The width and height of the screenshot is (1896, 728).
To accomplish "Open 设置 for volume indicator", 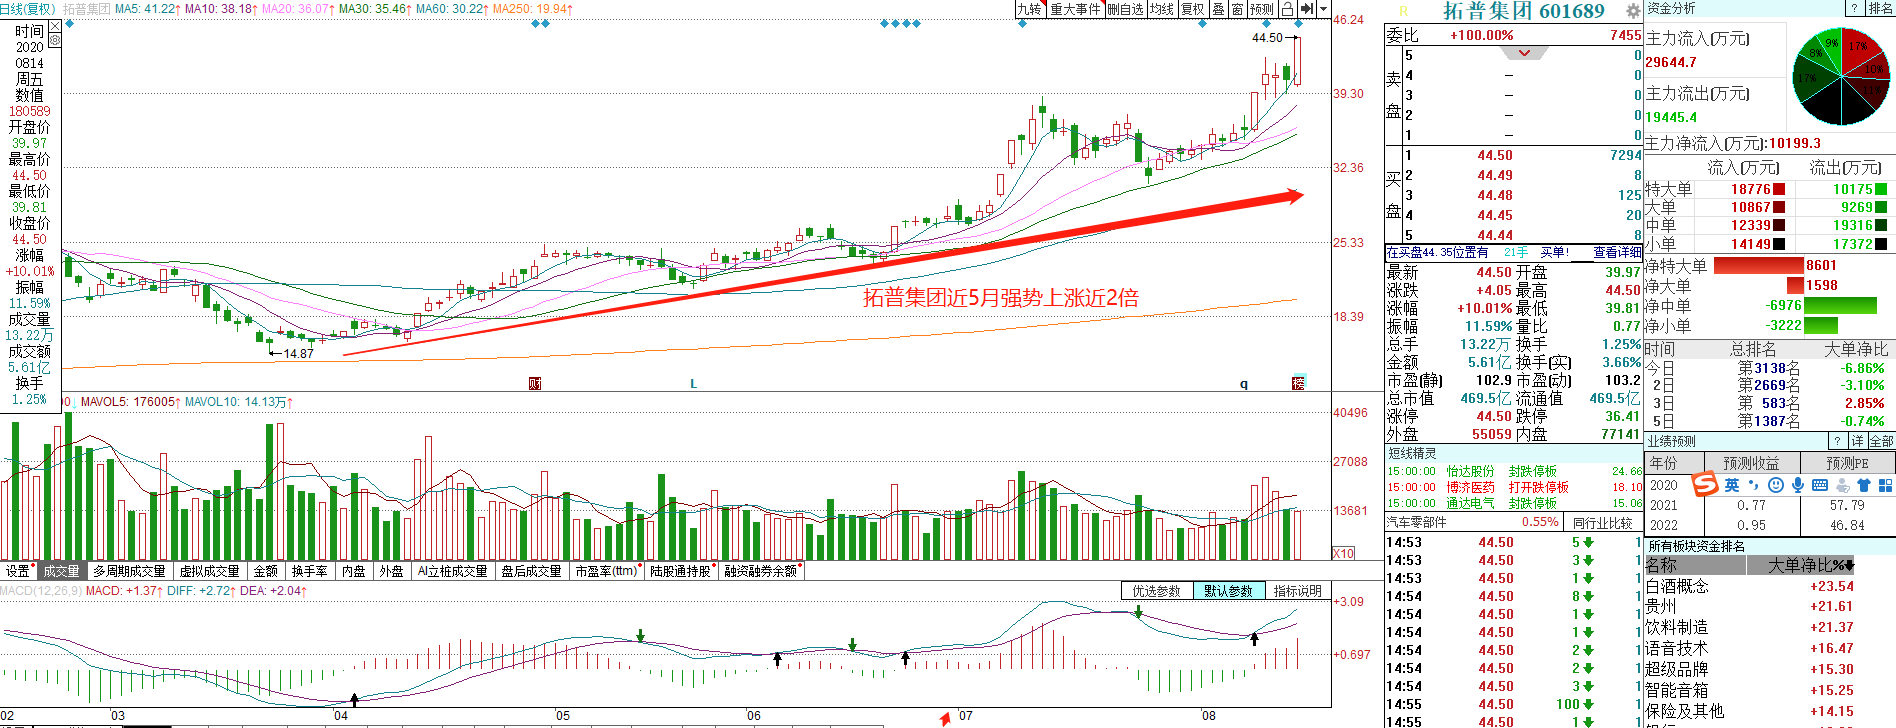I will point(18,571).
